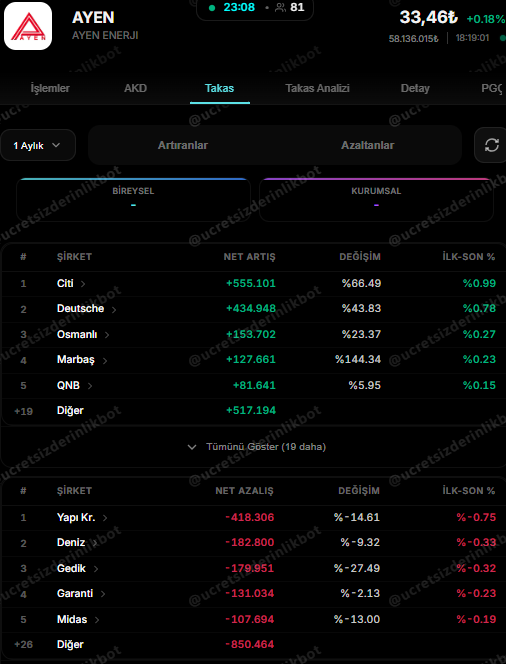The width and height of the screenshot is (506, 664).
Task: Click the +434.948 net increase value
Action: pyautogui.click(x=251, y=308)
